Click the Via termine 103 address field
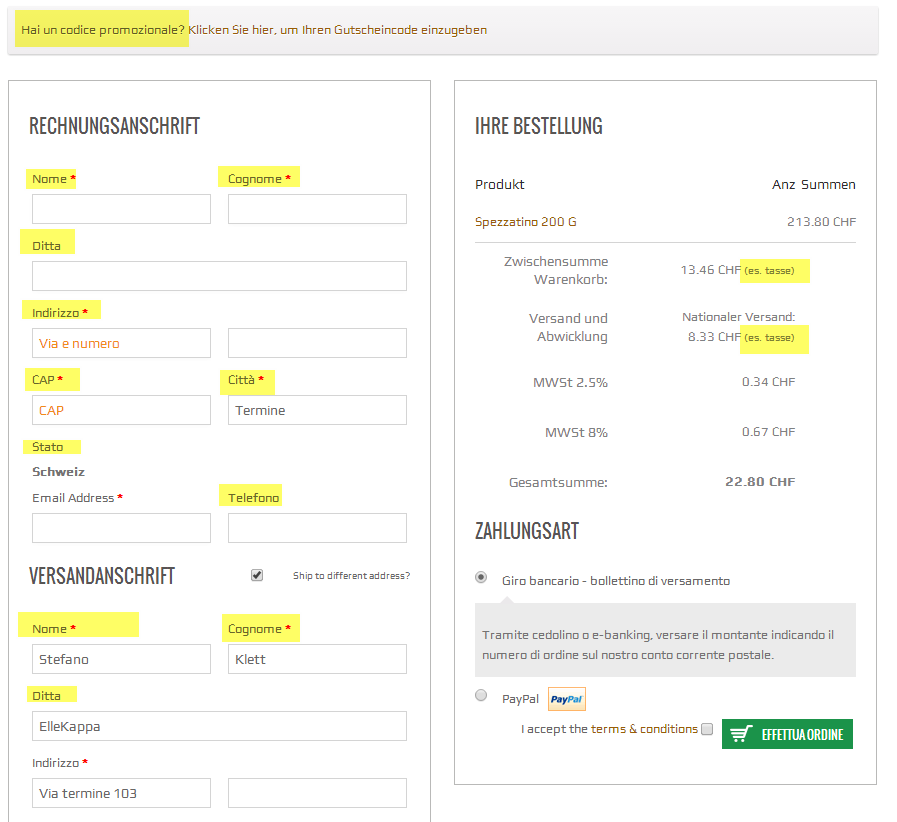Viewport: 897px width, 822px height. point(121,793)
